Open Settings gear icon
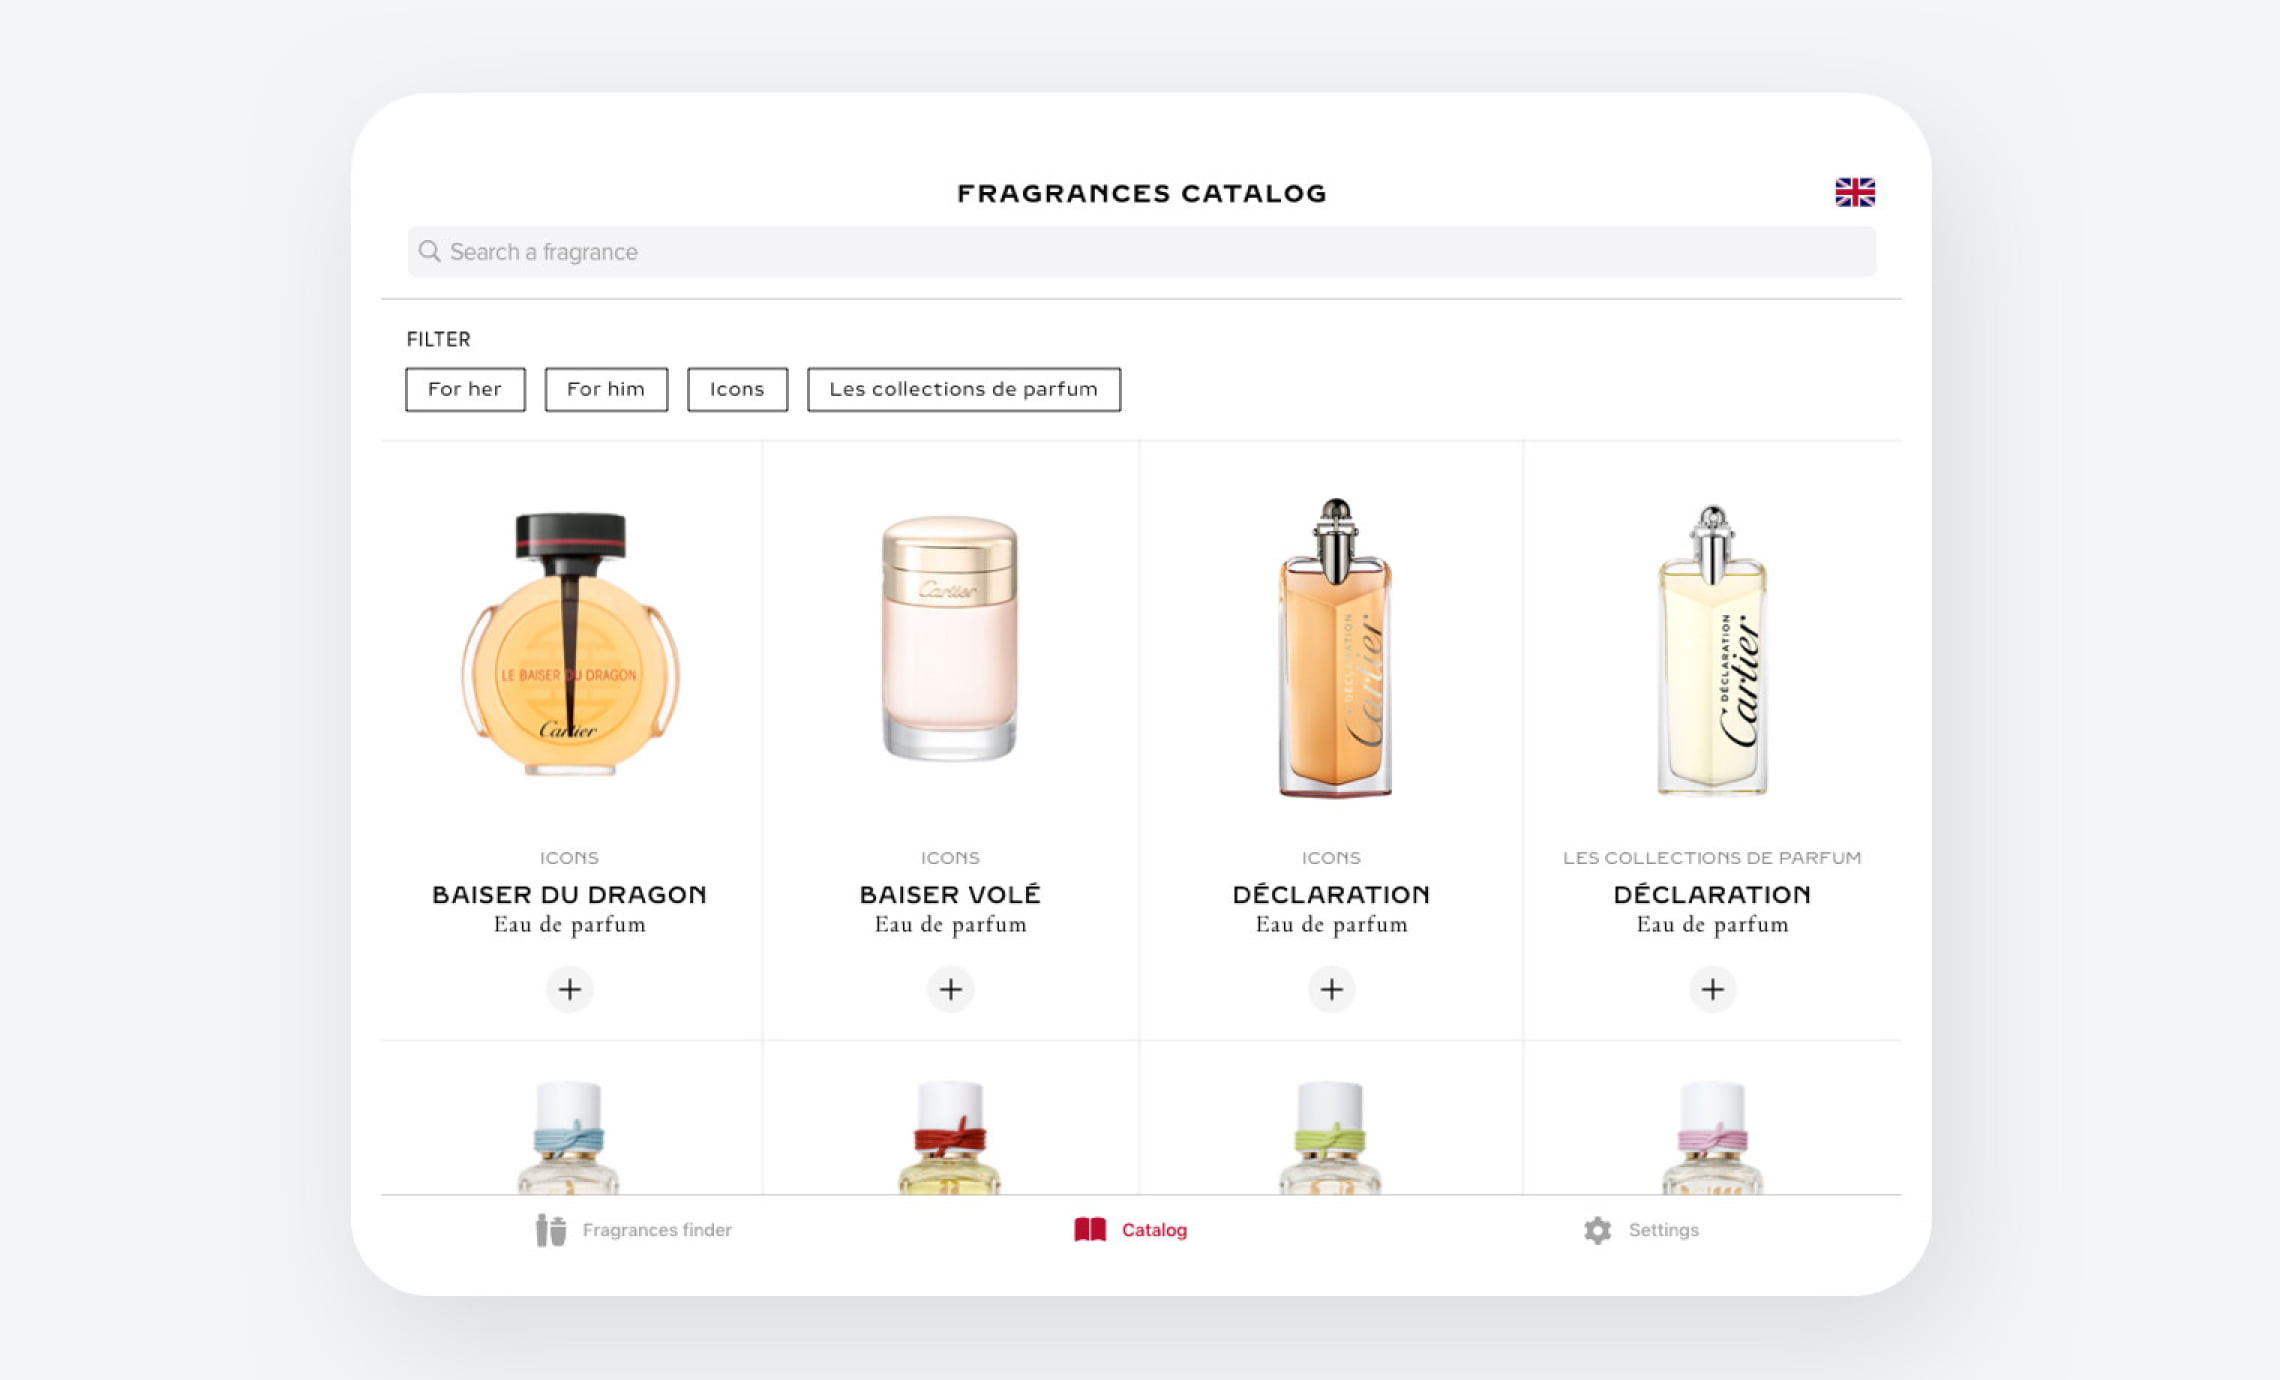 (x=1597, y=1230)
